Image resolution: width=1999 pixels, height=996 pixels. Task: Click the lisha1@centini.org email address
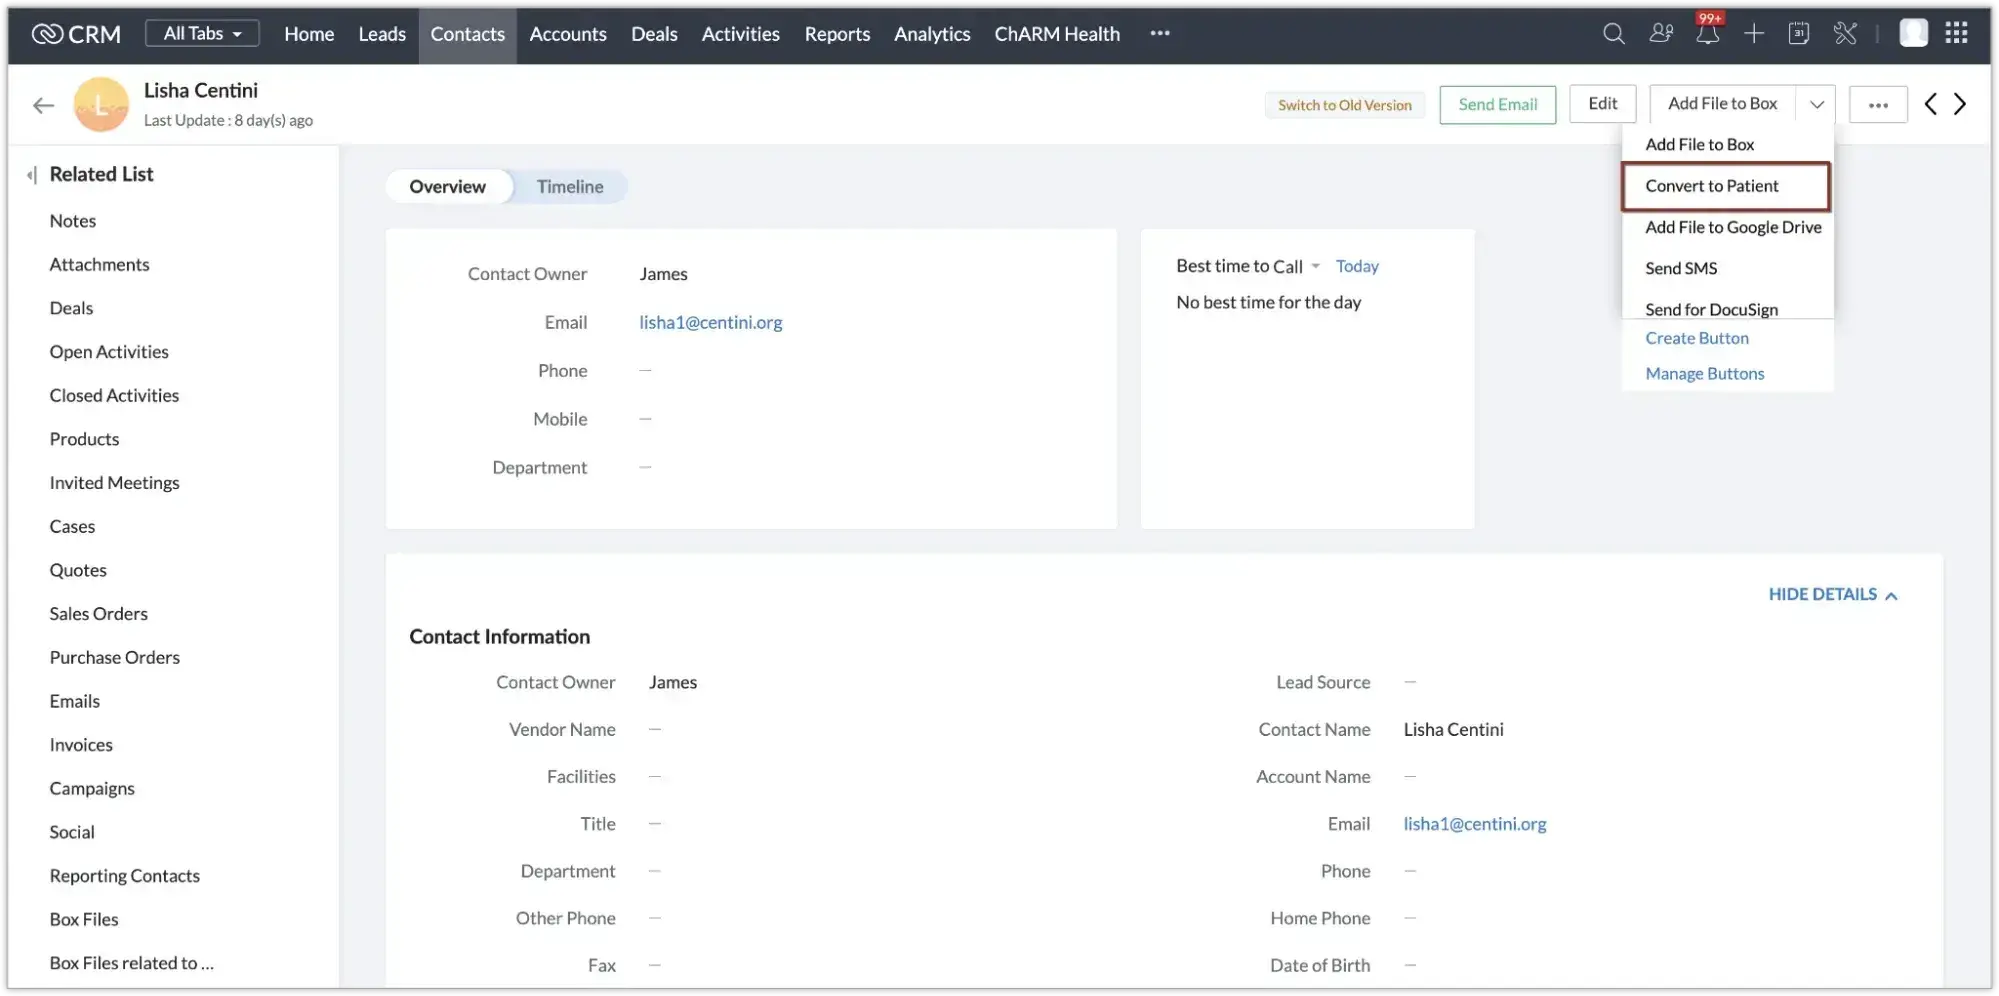pos(710,322)
